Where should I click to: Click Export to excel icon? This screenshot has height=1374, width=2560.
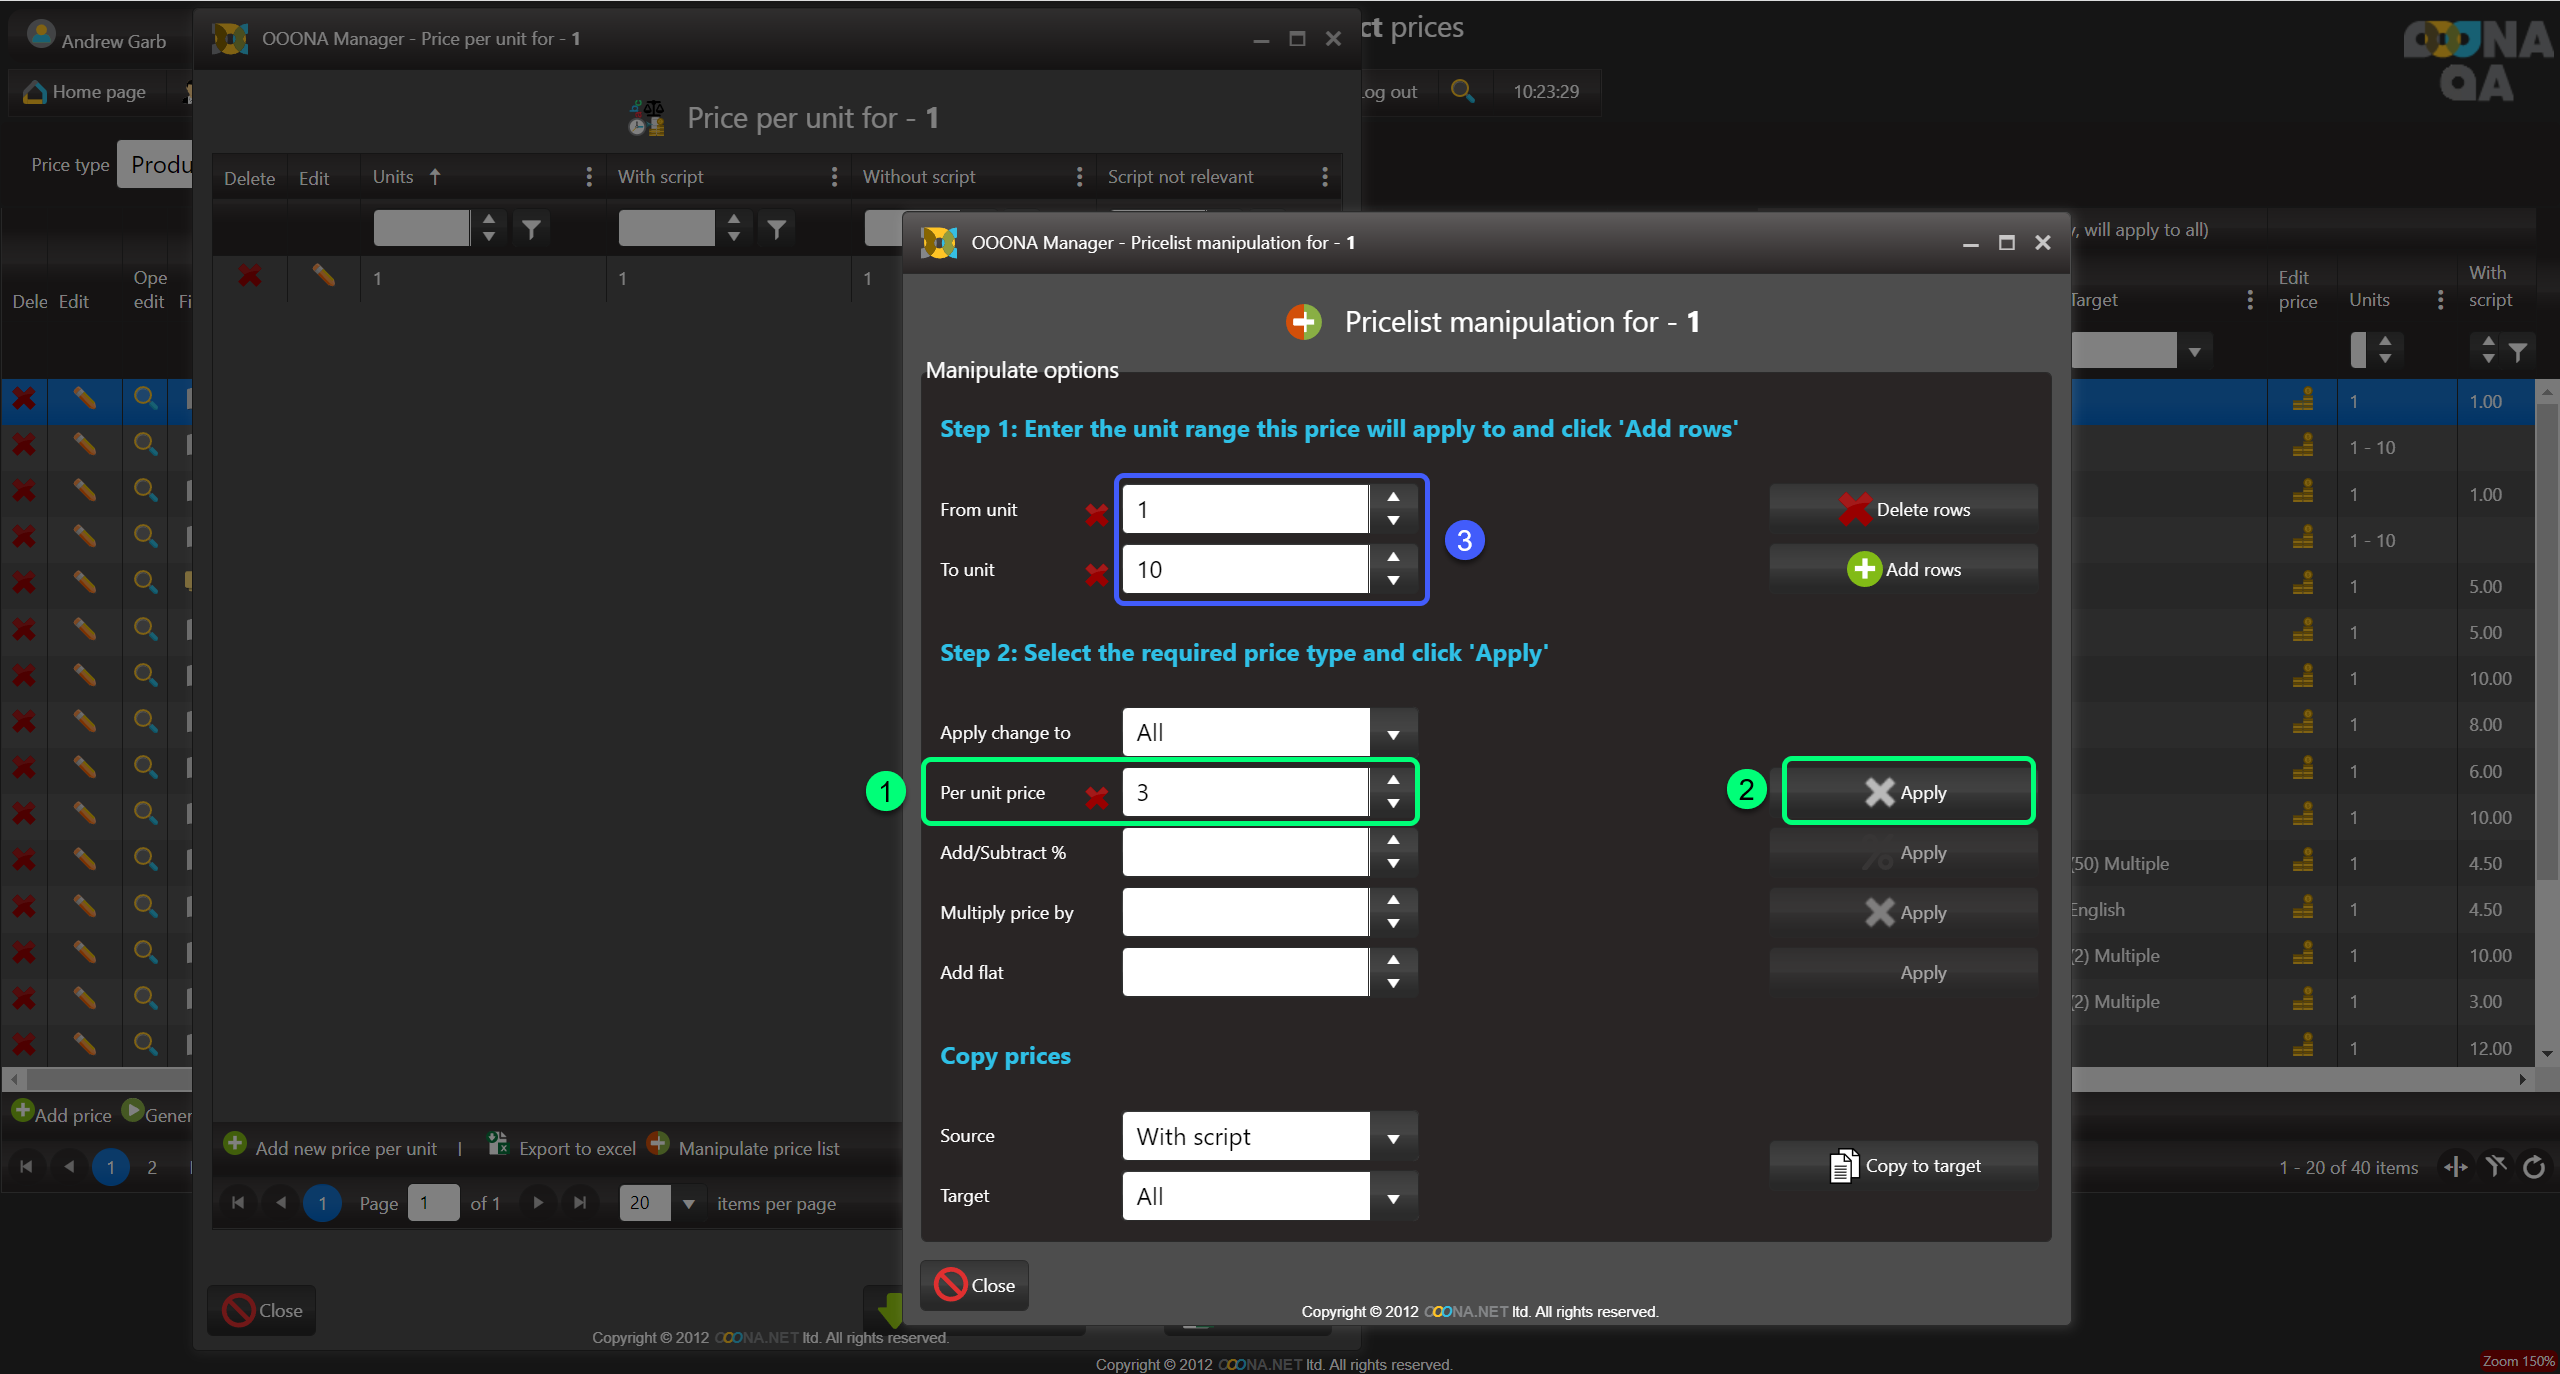coord(497,1143)
